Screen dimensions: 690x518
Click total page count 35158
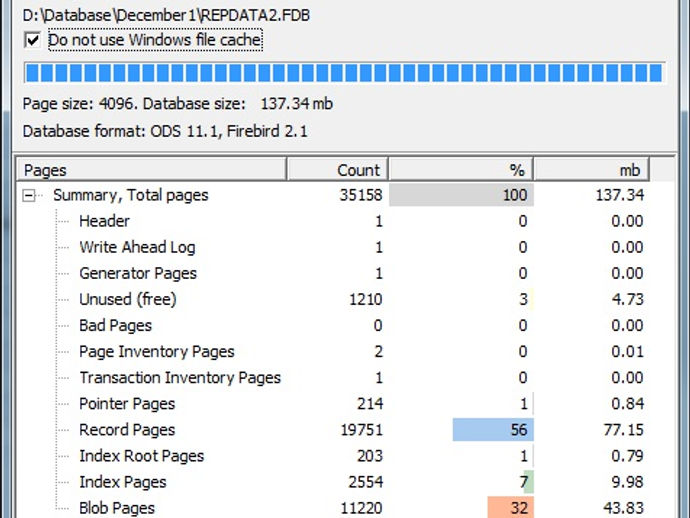coord(361,195)
